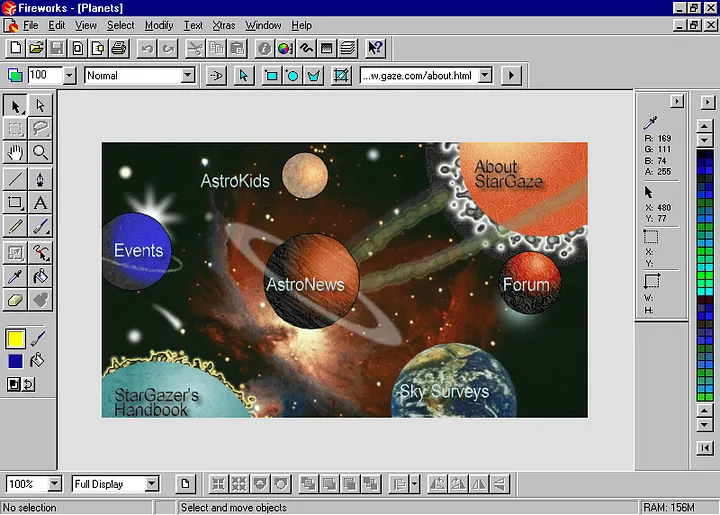Open the Modify menu

pos(158,25)
